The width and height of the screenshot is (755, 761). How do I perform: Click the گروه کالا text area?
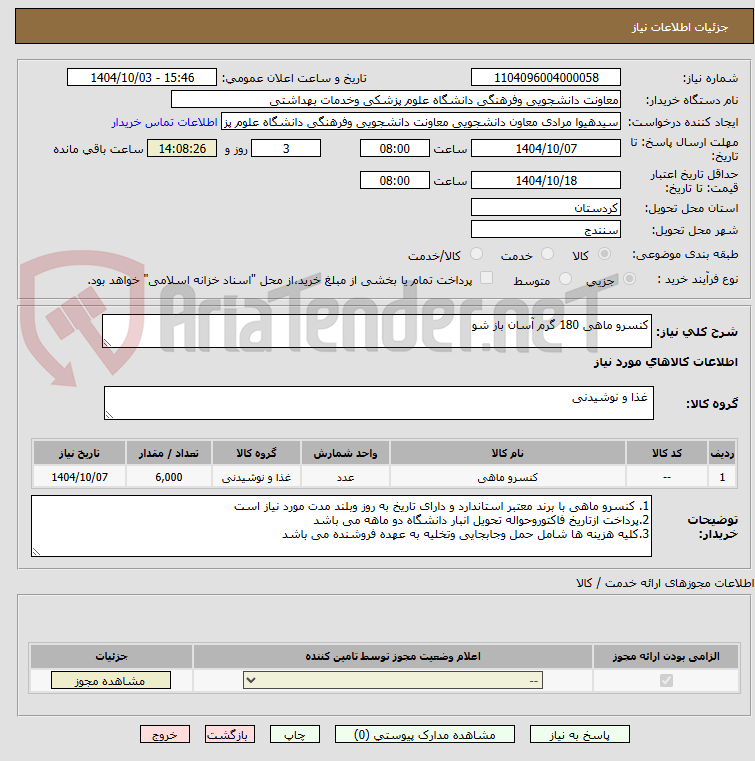click(378, 403)
